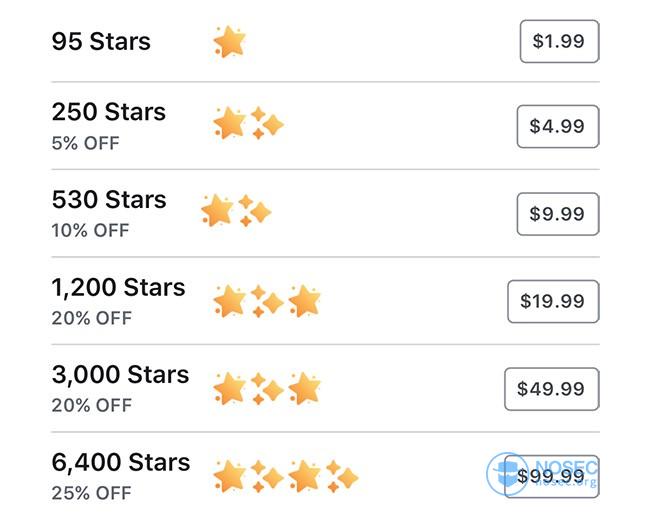Tap the star icons next to 530 Stars
The height and width of the screenshot is (520, 650).
[x=236, y=211]
